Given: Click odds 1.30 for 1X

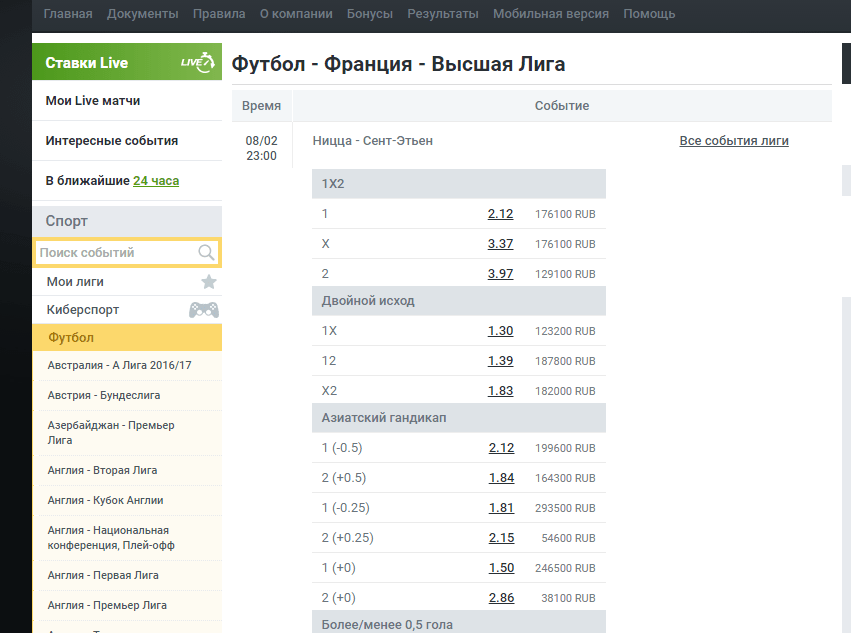Looking at the screenshot, I should (x=500, y=331).
